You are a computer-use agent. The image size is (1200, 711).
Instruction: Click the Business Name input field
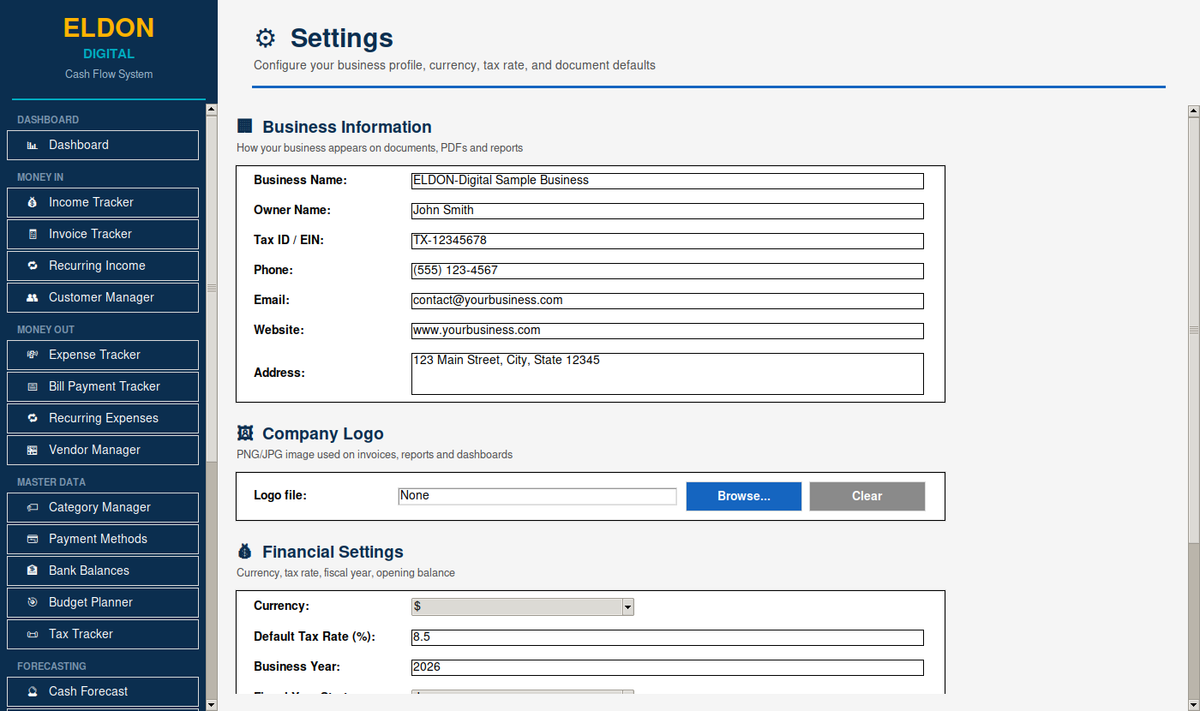tap(667, 181)
